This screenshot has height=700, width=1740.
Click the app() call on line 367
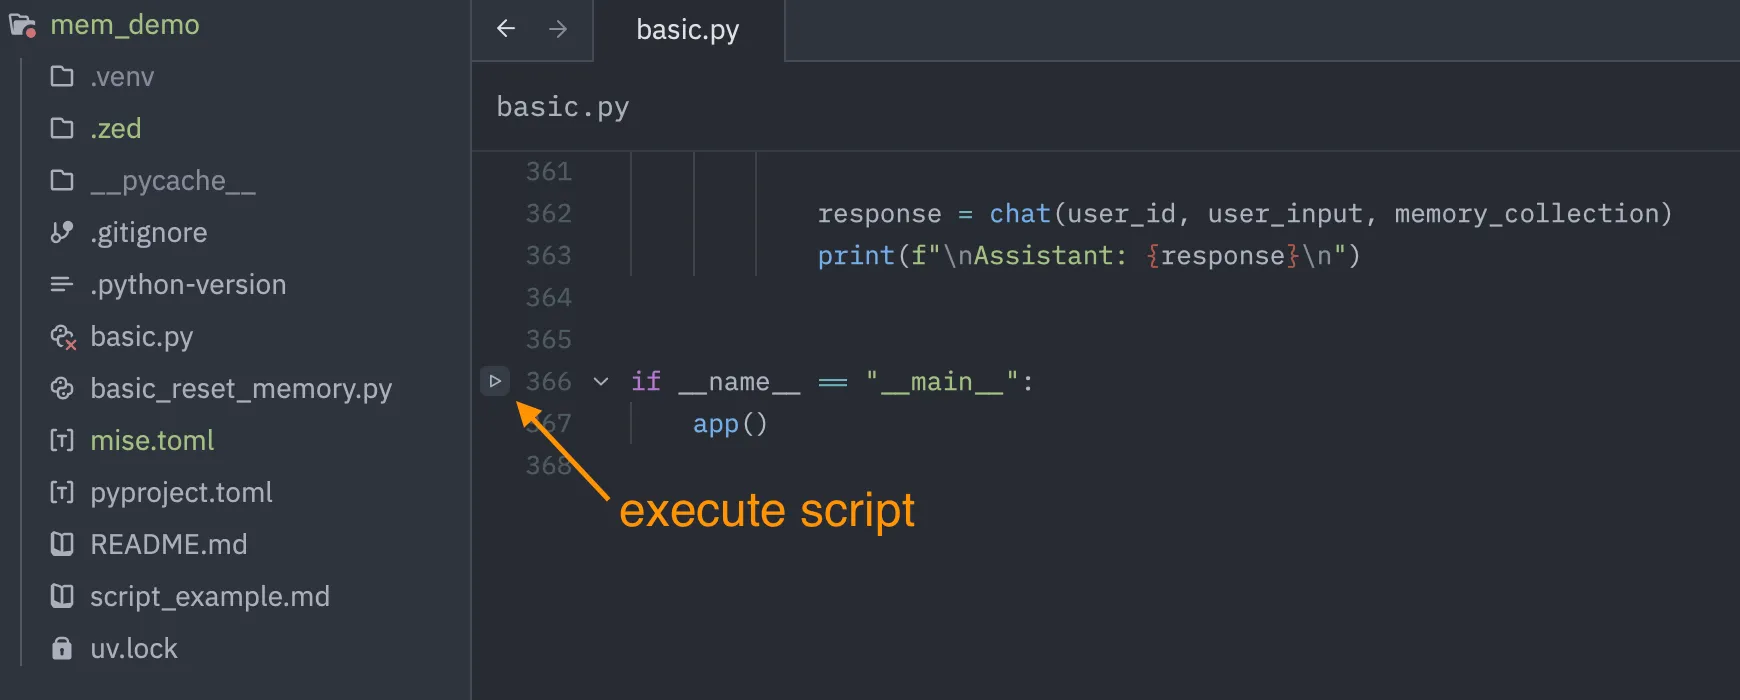pos(730,424)
